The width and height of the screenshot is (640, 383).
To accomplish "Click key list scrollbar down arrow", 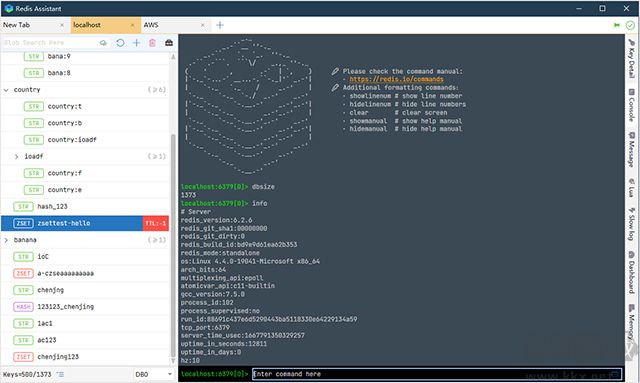I will coord(173,361).
